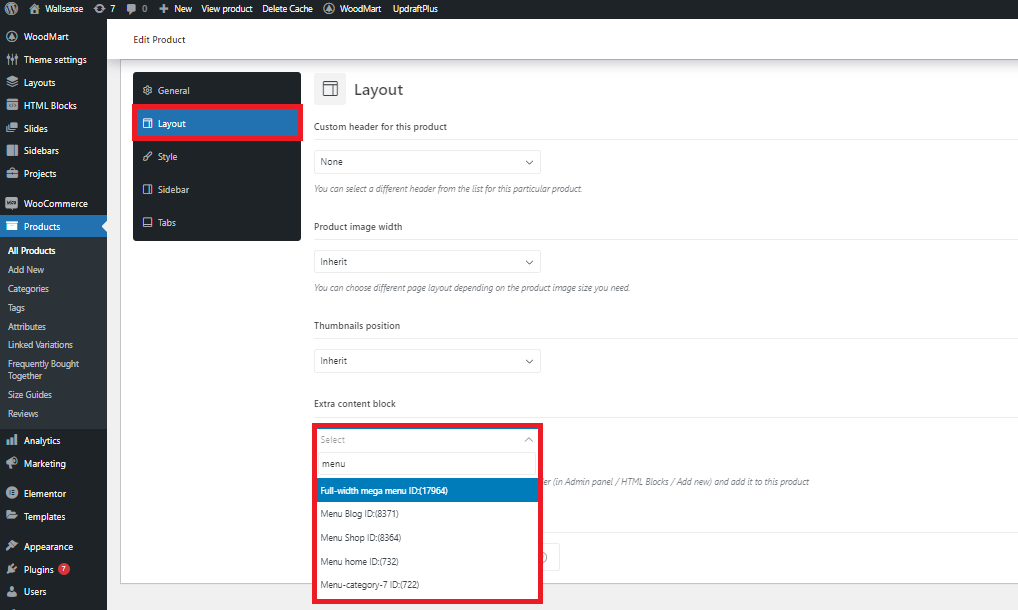Image resolution: width=1018 pixels, height=610 pixels.
Task: Open the Wallsense site home link
Action: (56, 8)
